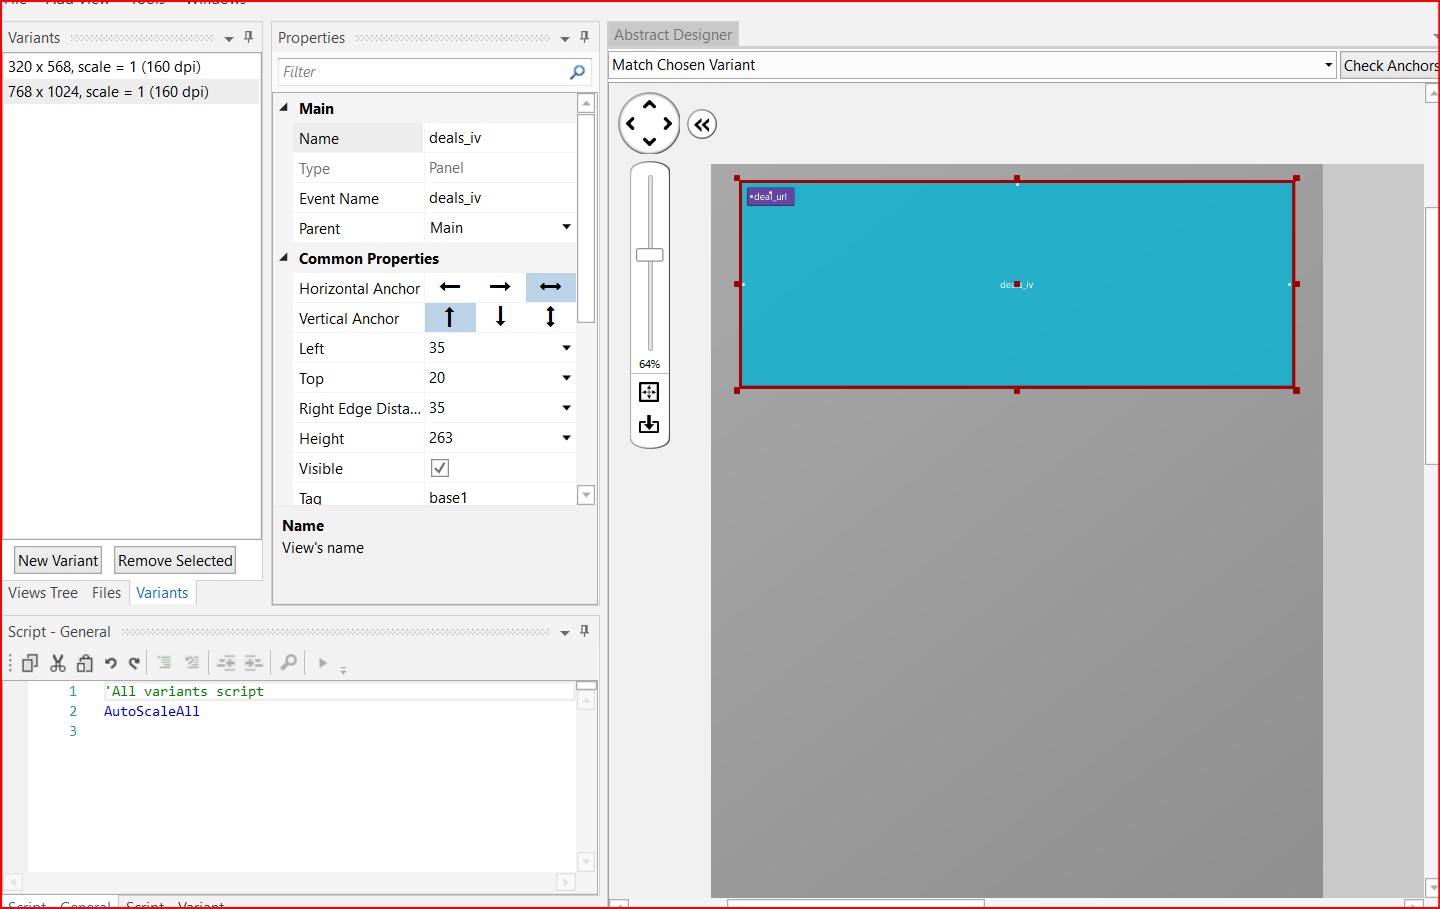The image size is (1440, 909).
Task: Cut selected script text with the scissors icon
Action: point(58,663)
